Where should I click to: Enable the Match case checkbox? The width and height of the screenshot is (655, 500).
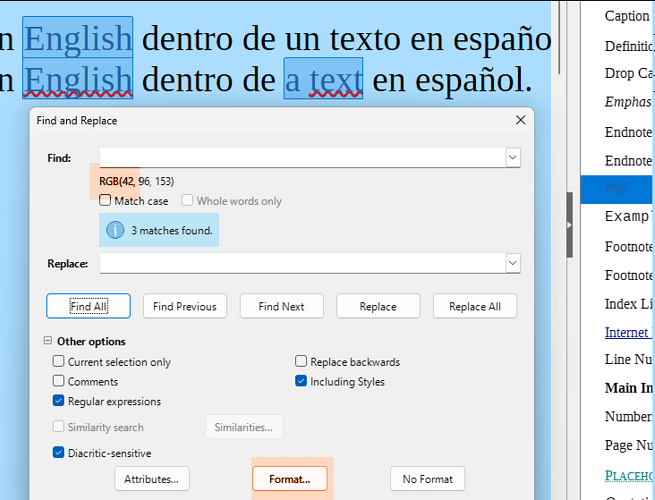point(105,201)
